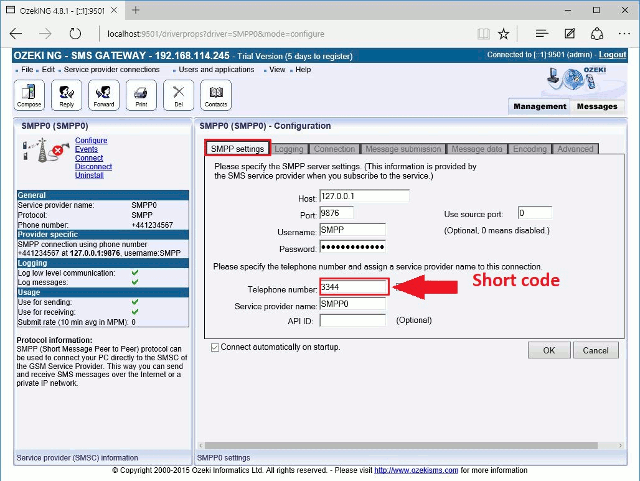Open a new browser tab
Image resolution: width=640 pixels, height=481 pixels.
136,10
